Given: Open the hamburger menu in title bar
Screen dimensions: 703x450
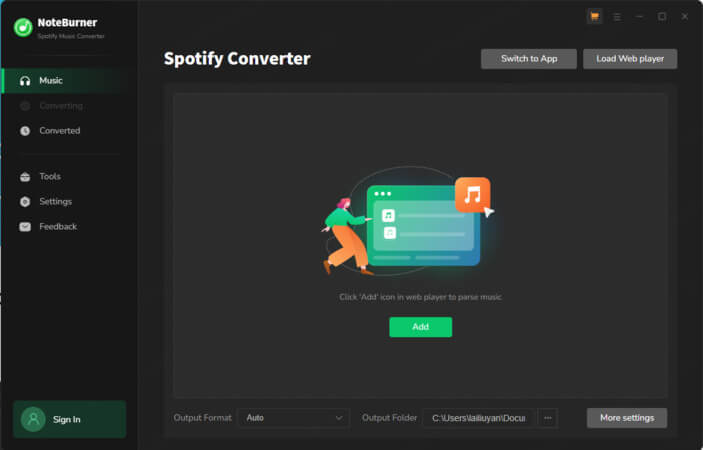Looking at the screenshot, I should (617, 17).
